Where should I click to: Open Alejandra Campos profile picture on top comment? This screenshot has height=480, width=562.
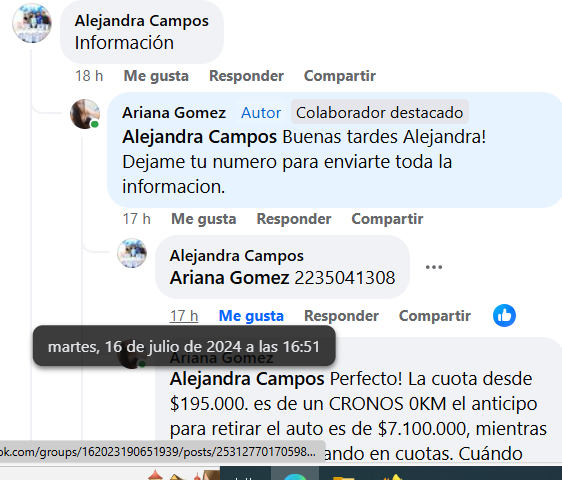point(32,23)
